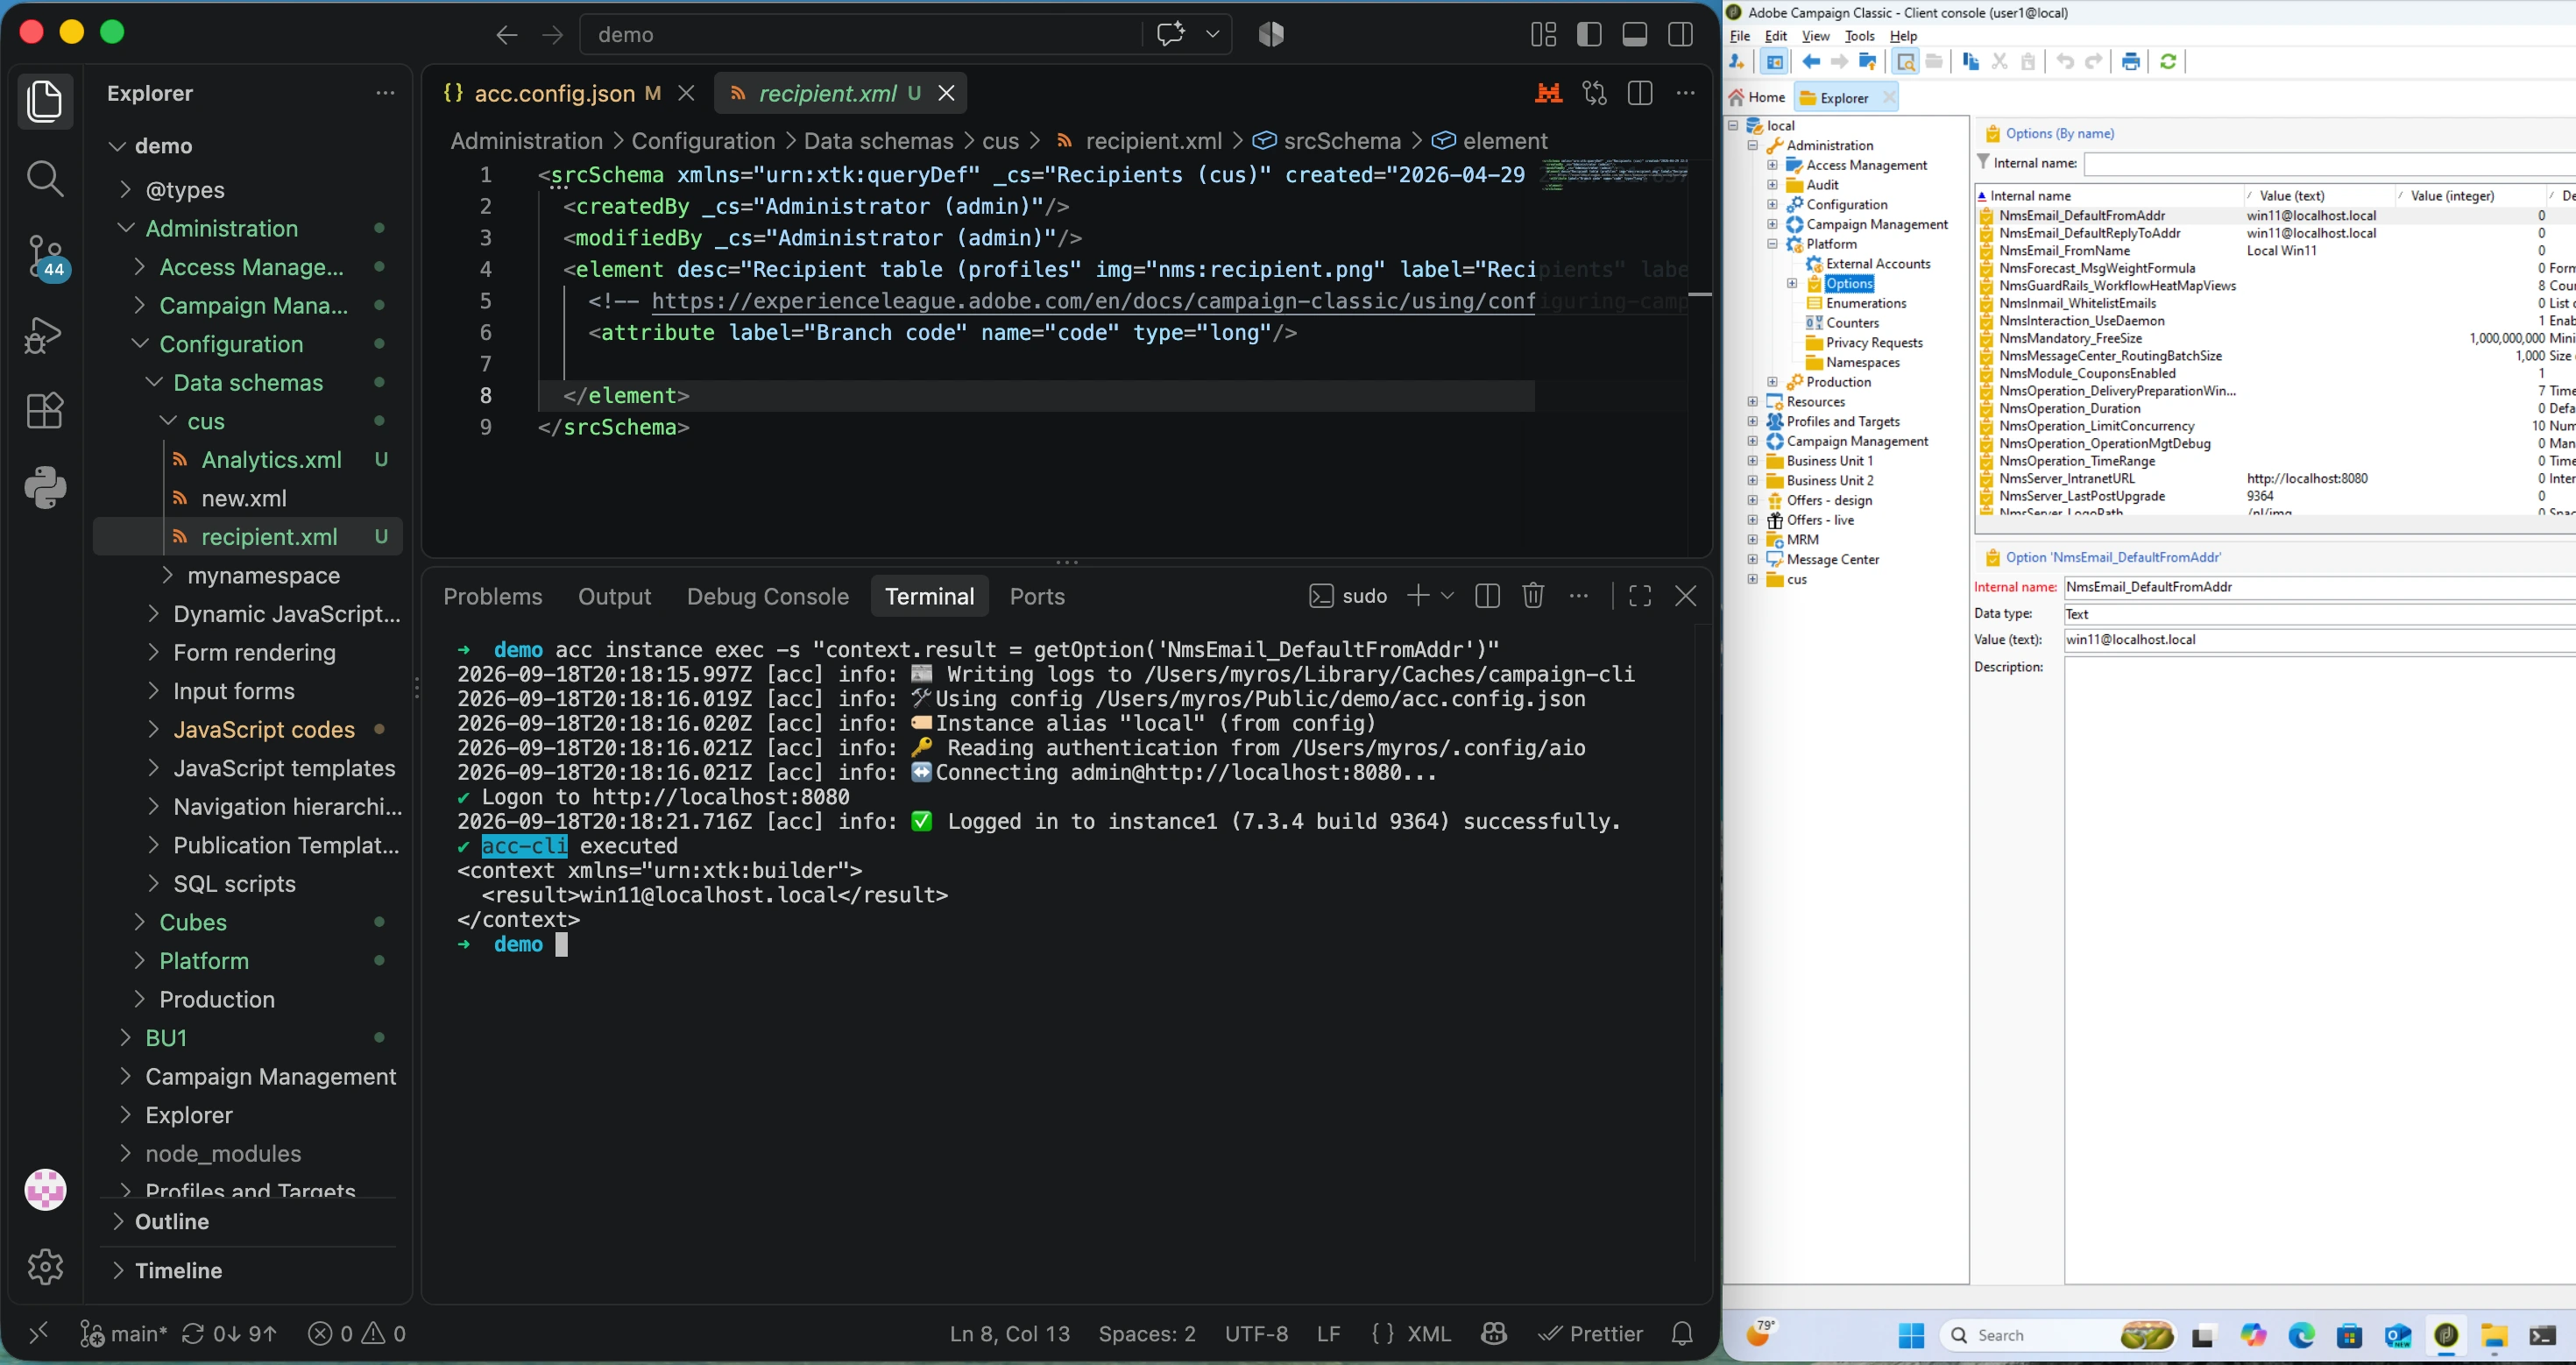Expand Profiles and Targets node in Campaign tree
Screen dimensions: 2576x1365
pyautogui.click(x=1752, y=421)
